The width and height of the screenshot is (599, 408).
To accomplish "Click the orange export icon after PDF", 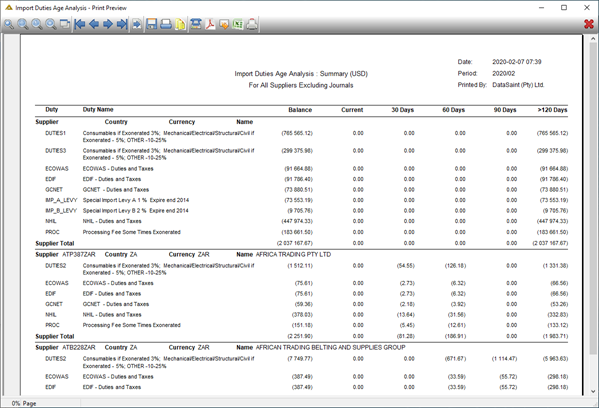I will pos(224,24).
